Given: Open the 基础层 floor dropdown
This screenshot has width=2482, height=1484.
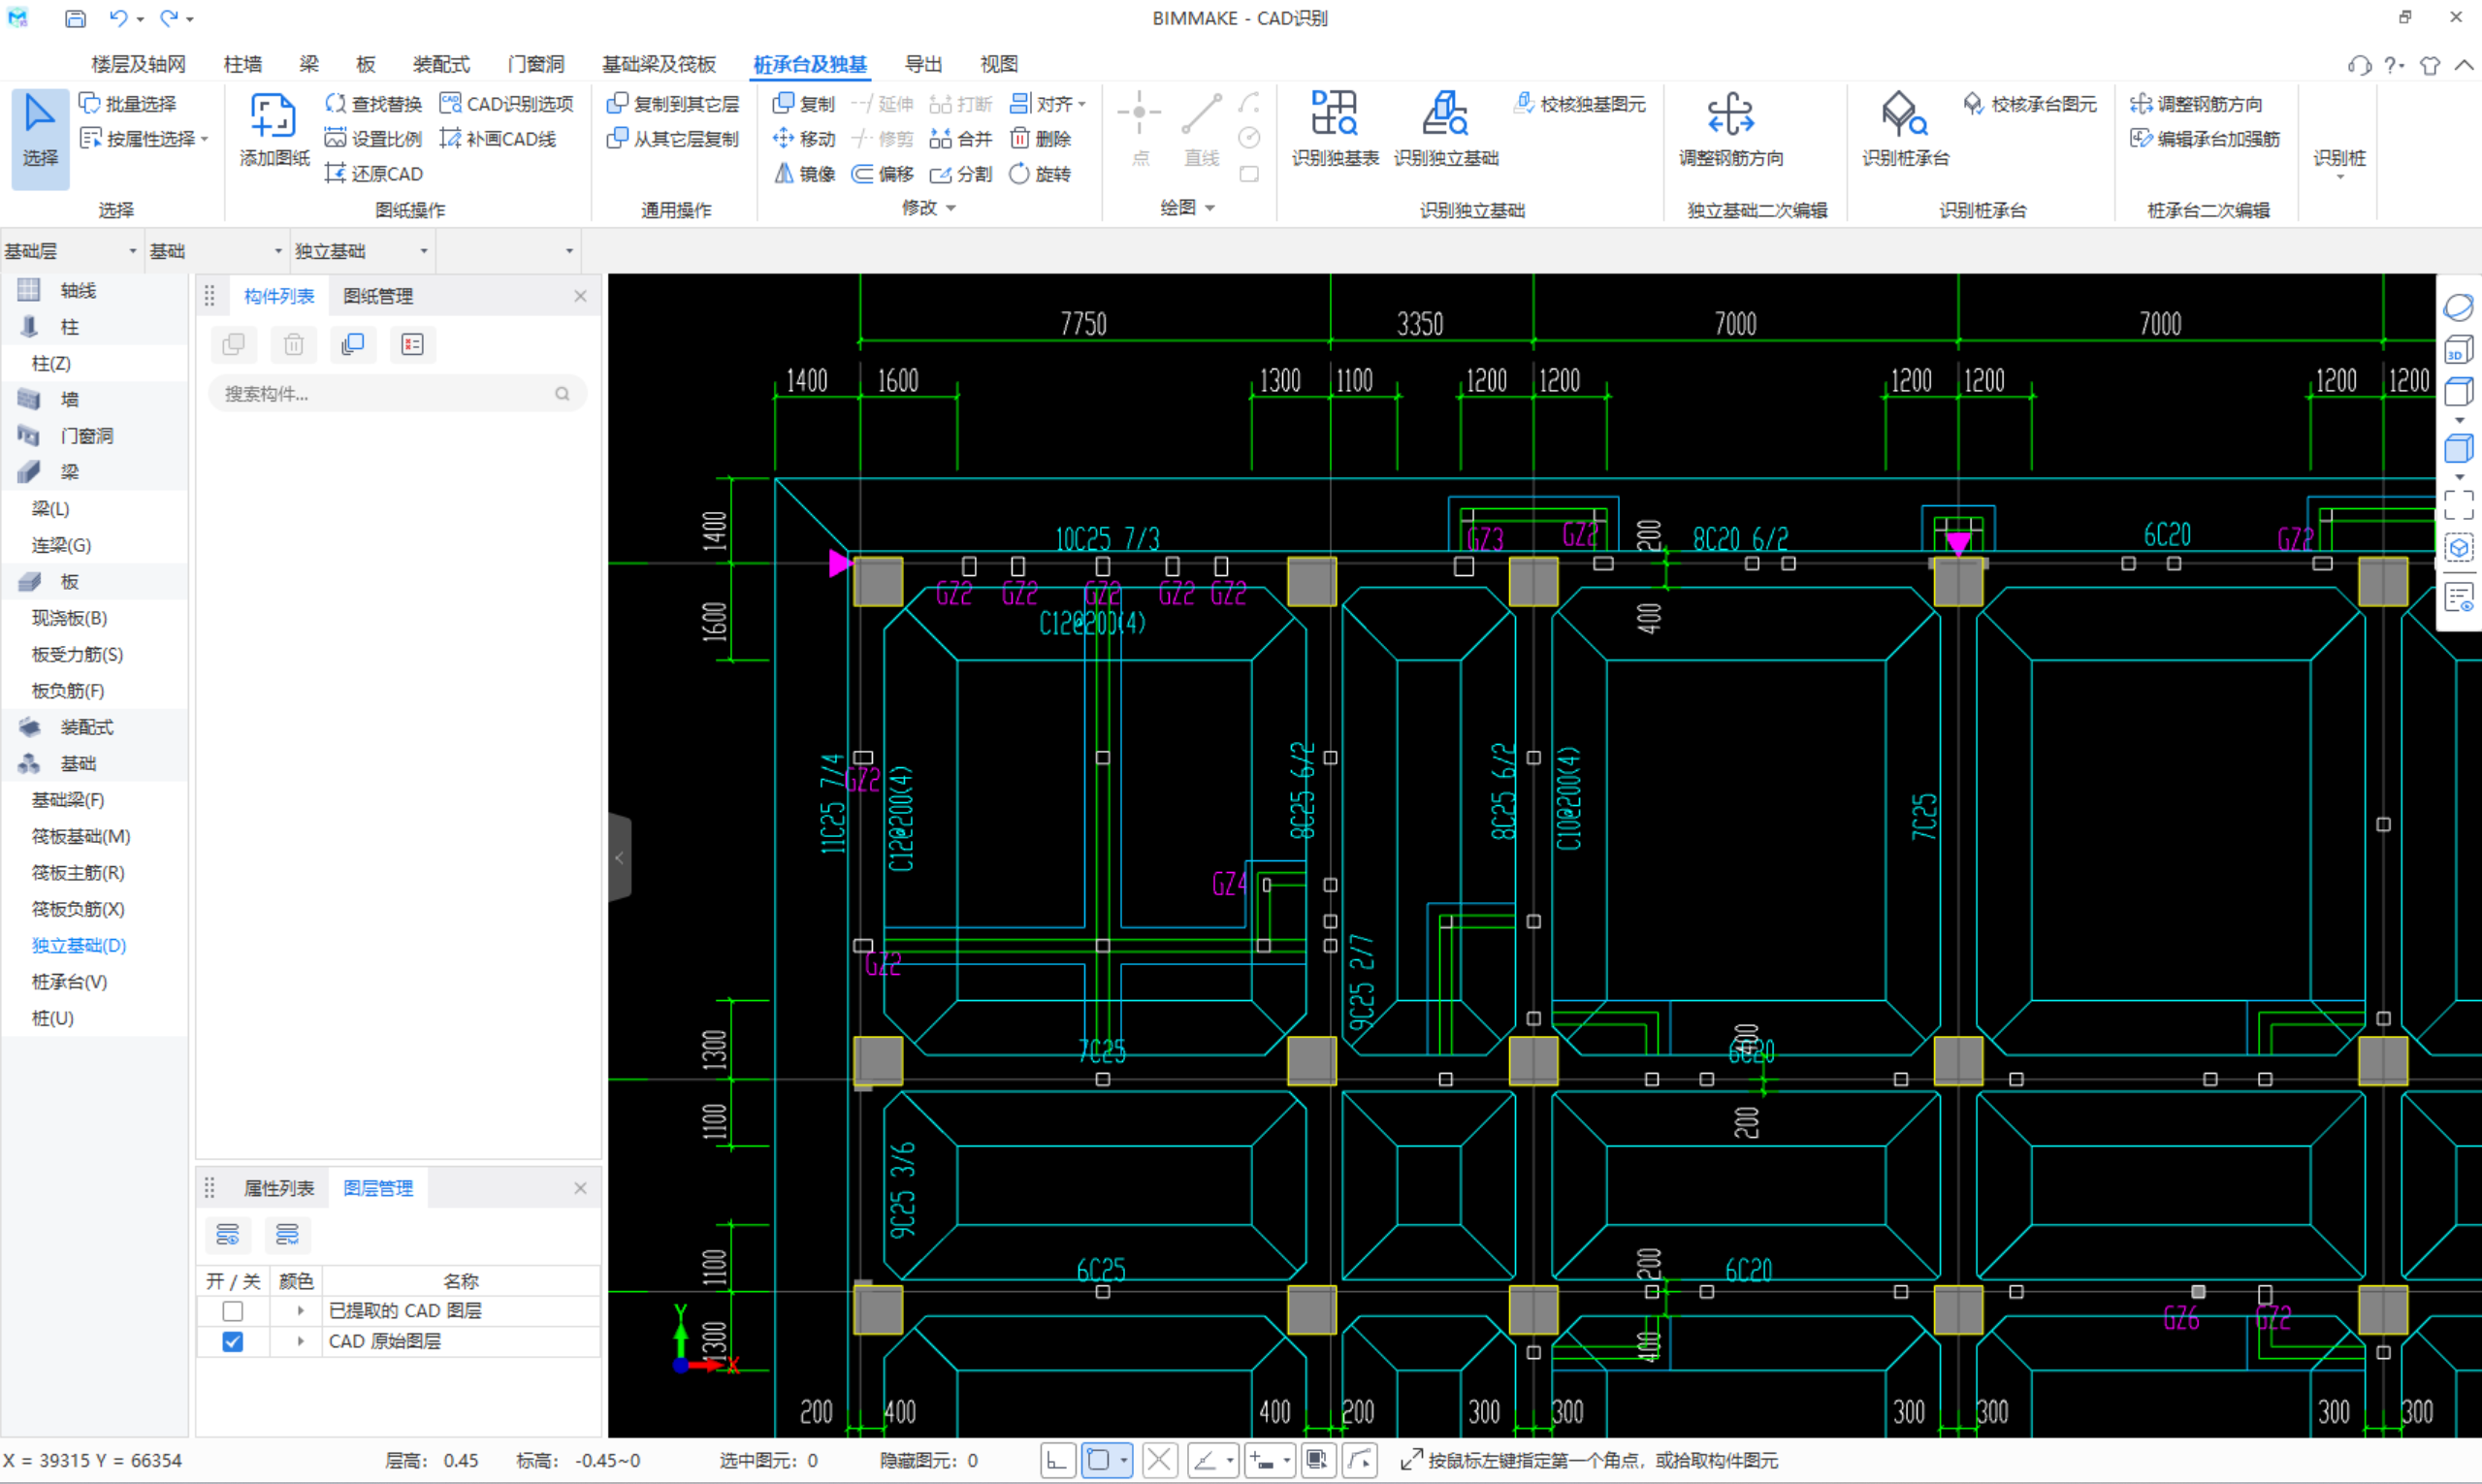Looking at the screenshot, I should pos(72,251).
